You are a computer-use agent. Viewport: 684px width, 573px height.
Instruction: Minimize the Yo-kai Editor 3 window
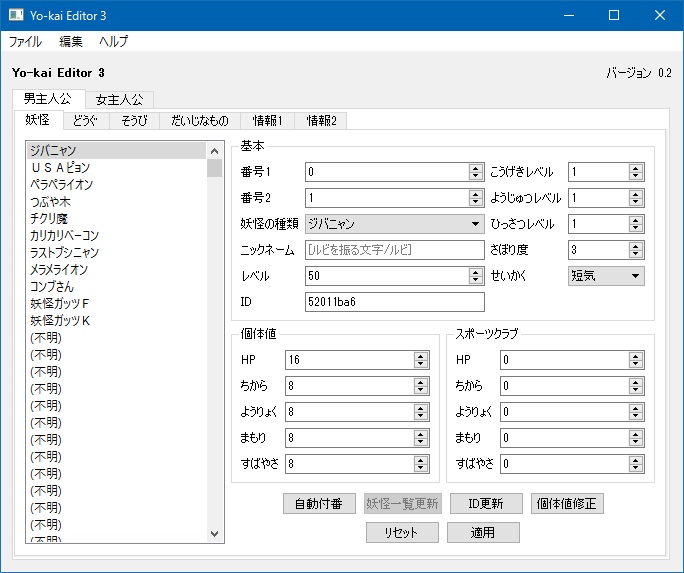point(568,15)
